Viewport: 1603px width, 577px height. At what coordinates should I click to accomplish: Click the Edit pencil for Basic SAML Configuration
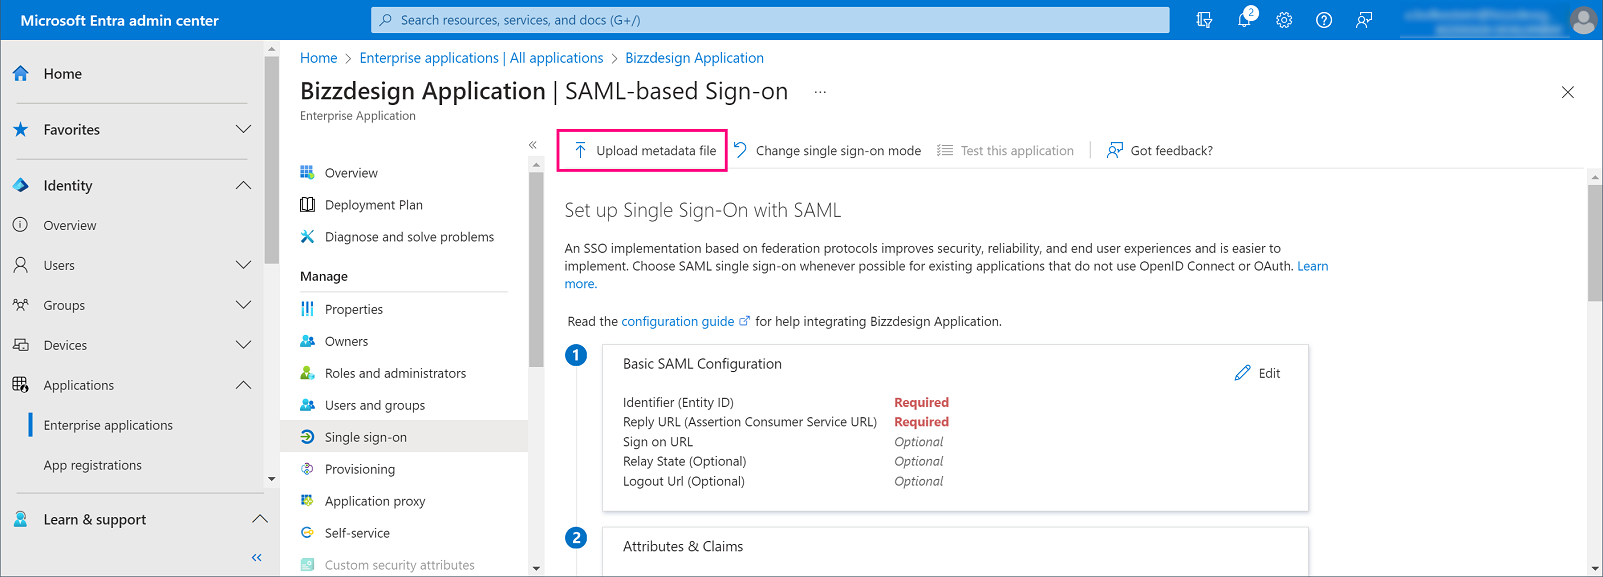point(1257,373)
